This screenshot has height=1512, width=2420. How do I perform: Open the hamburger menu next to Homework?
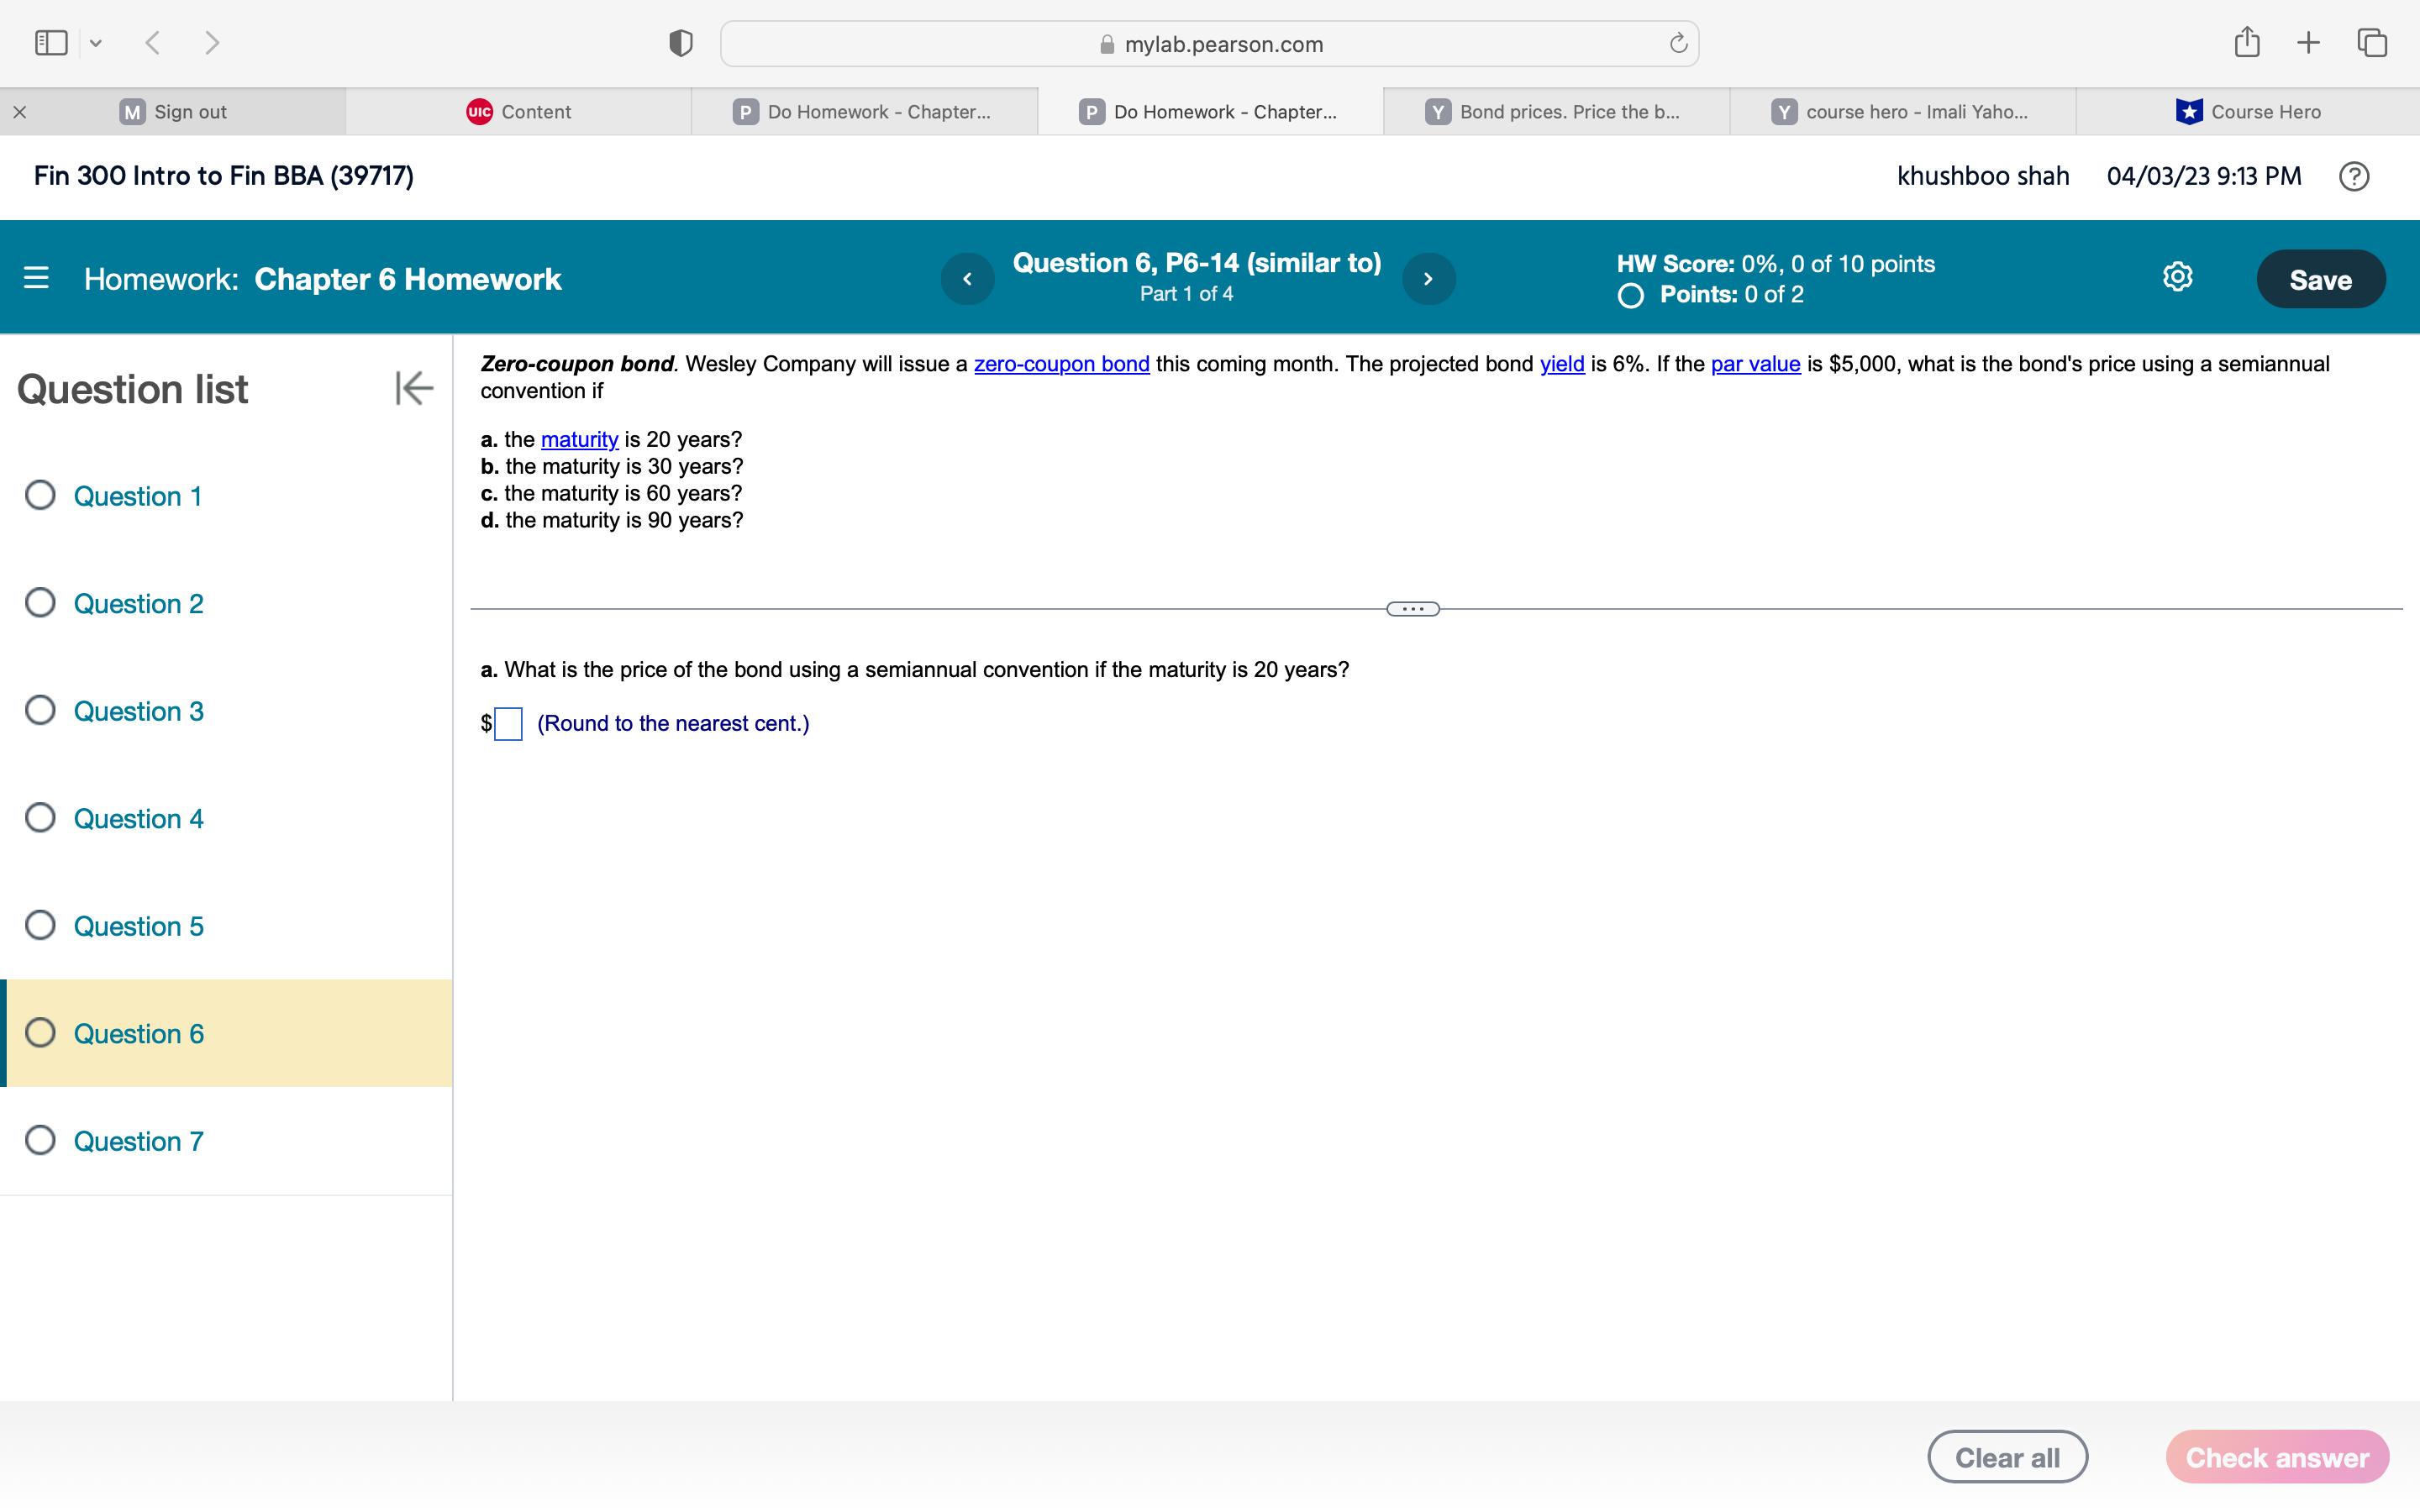(36, 278)
